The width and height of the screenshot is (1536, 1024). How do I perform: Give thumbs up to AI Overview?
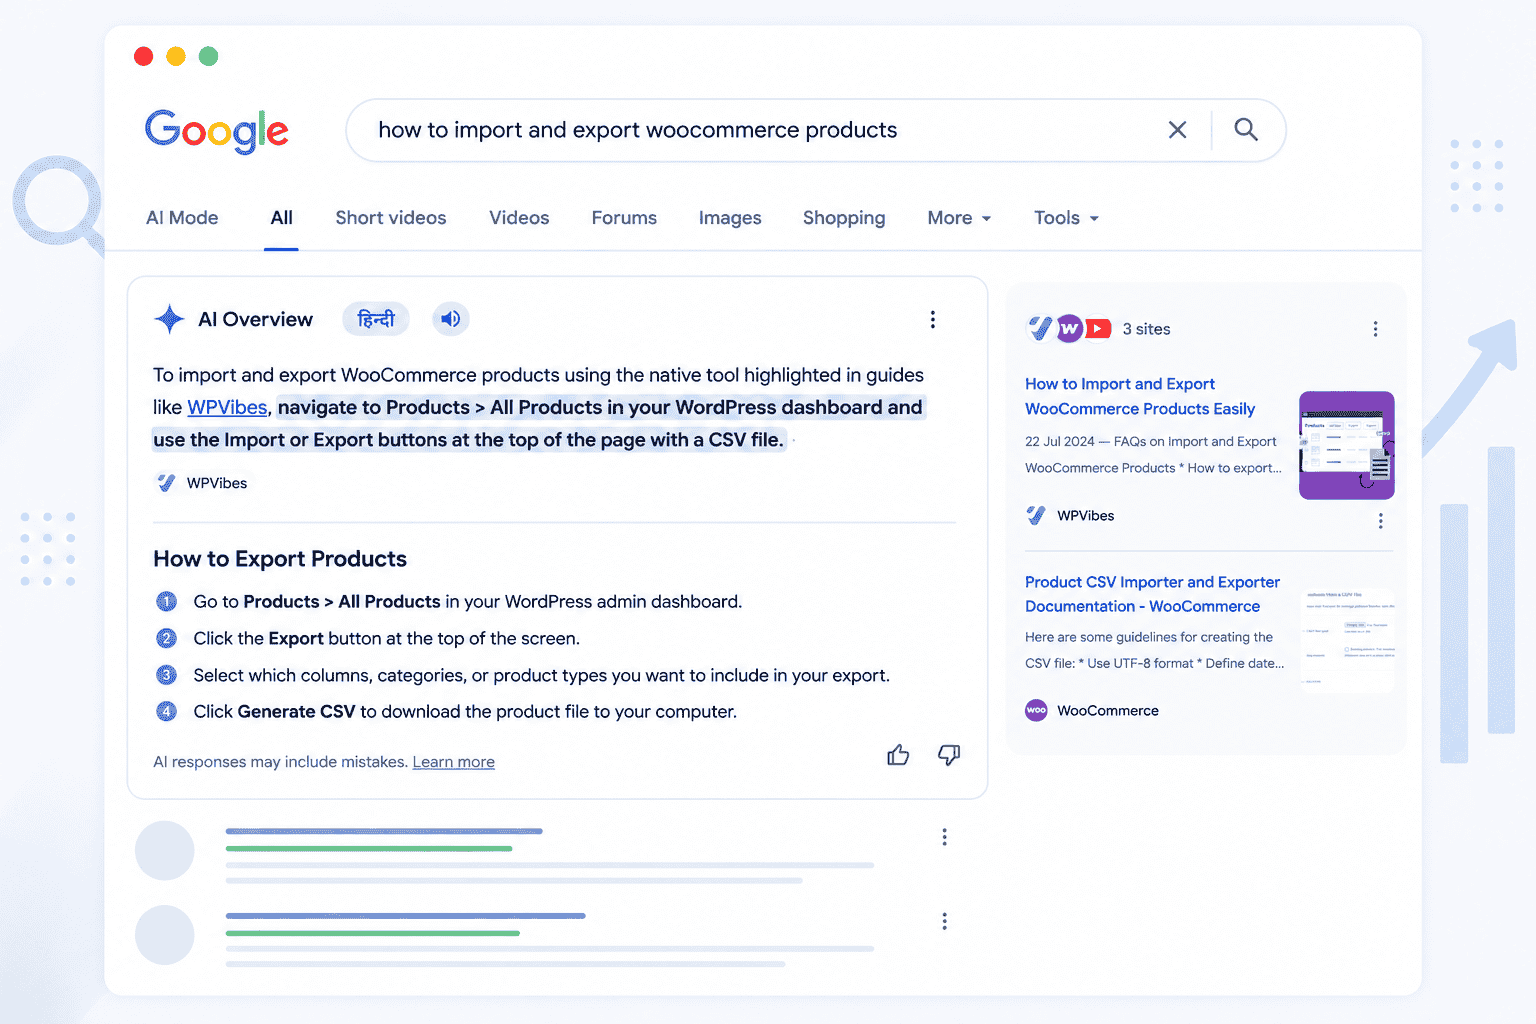click(898, 755)
